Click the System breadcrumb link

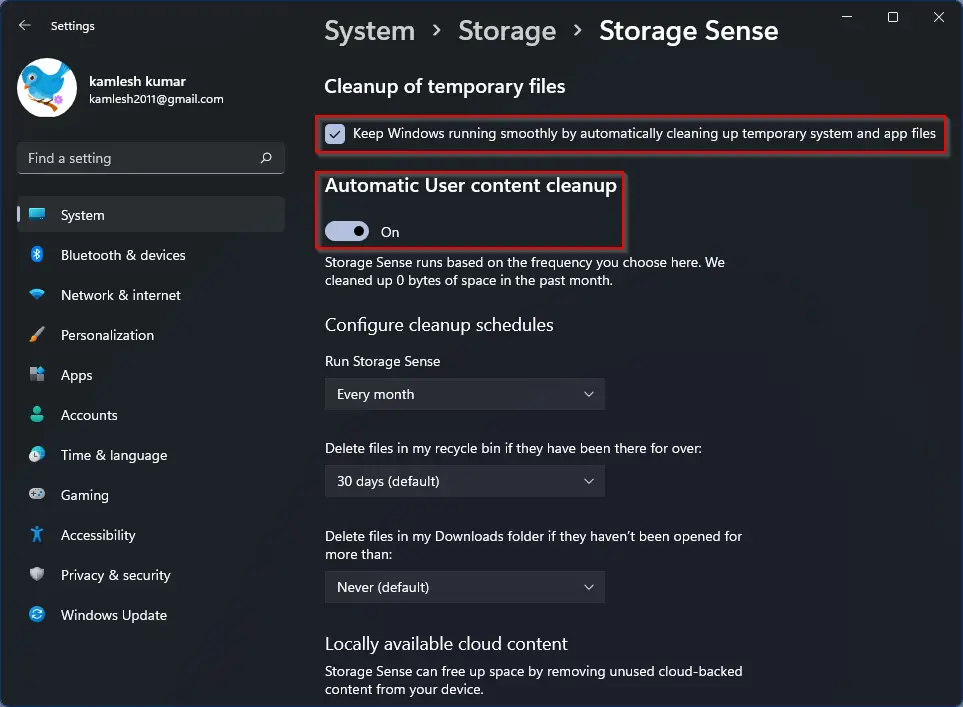(x=370, y=31)
